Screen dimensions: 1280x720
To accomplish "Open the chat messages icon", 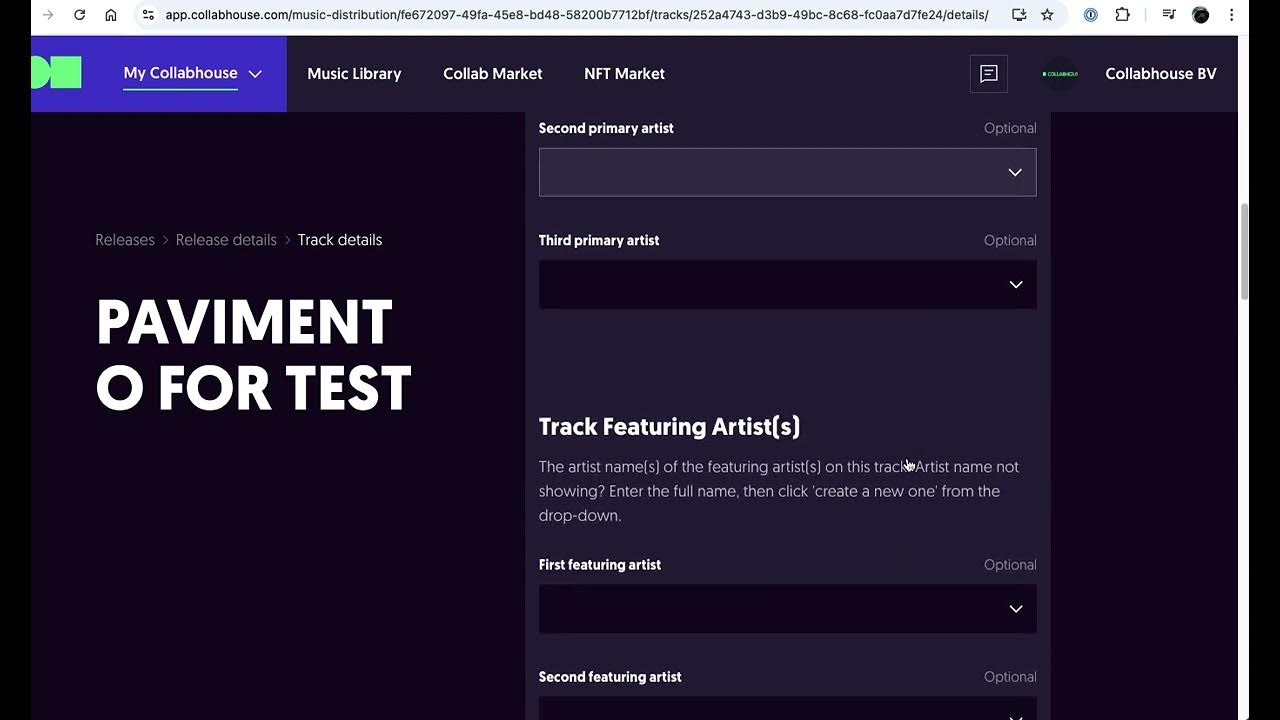I will [989, 74].
